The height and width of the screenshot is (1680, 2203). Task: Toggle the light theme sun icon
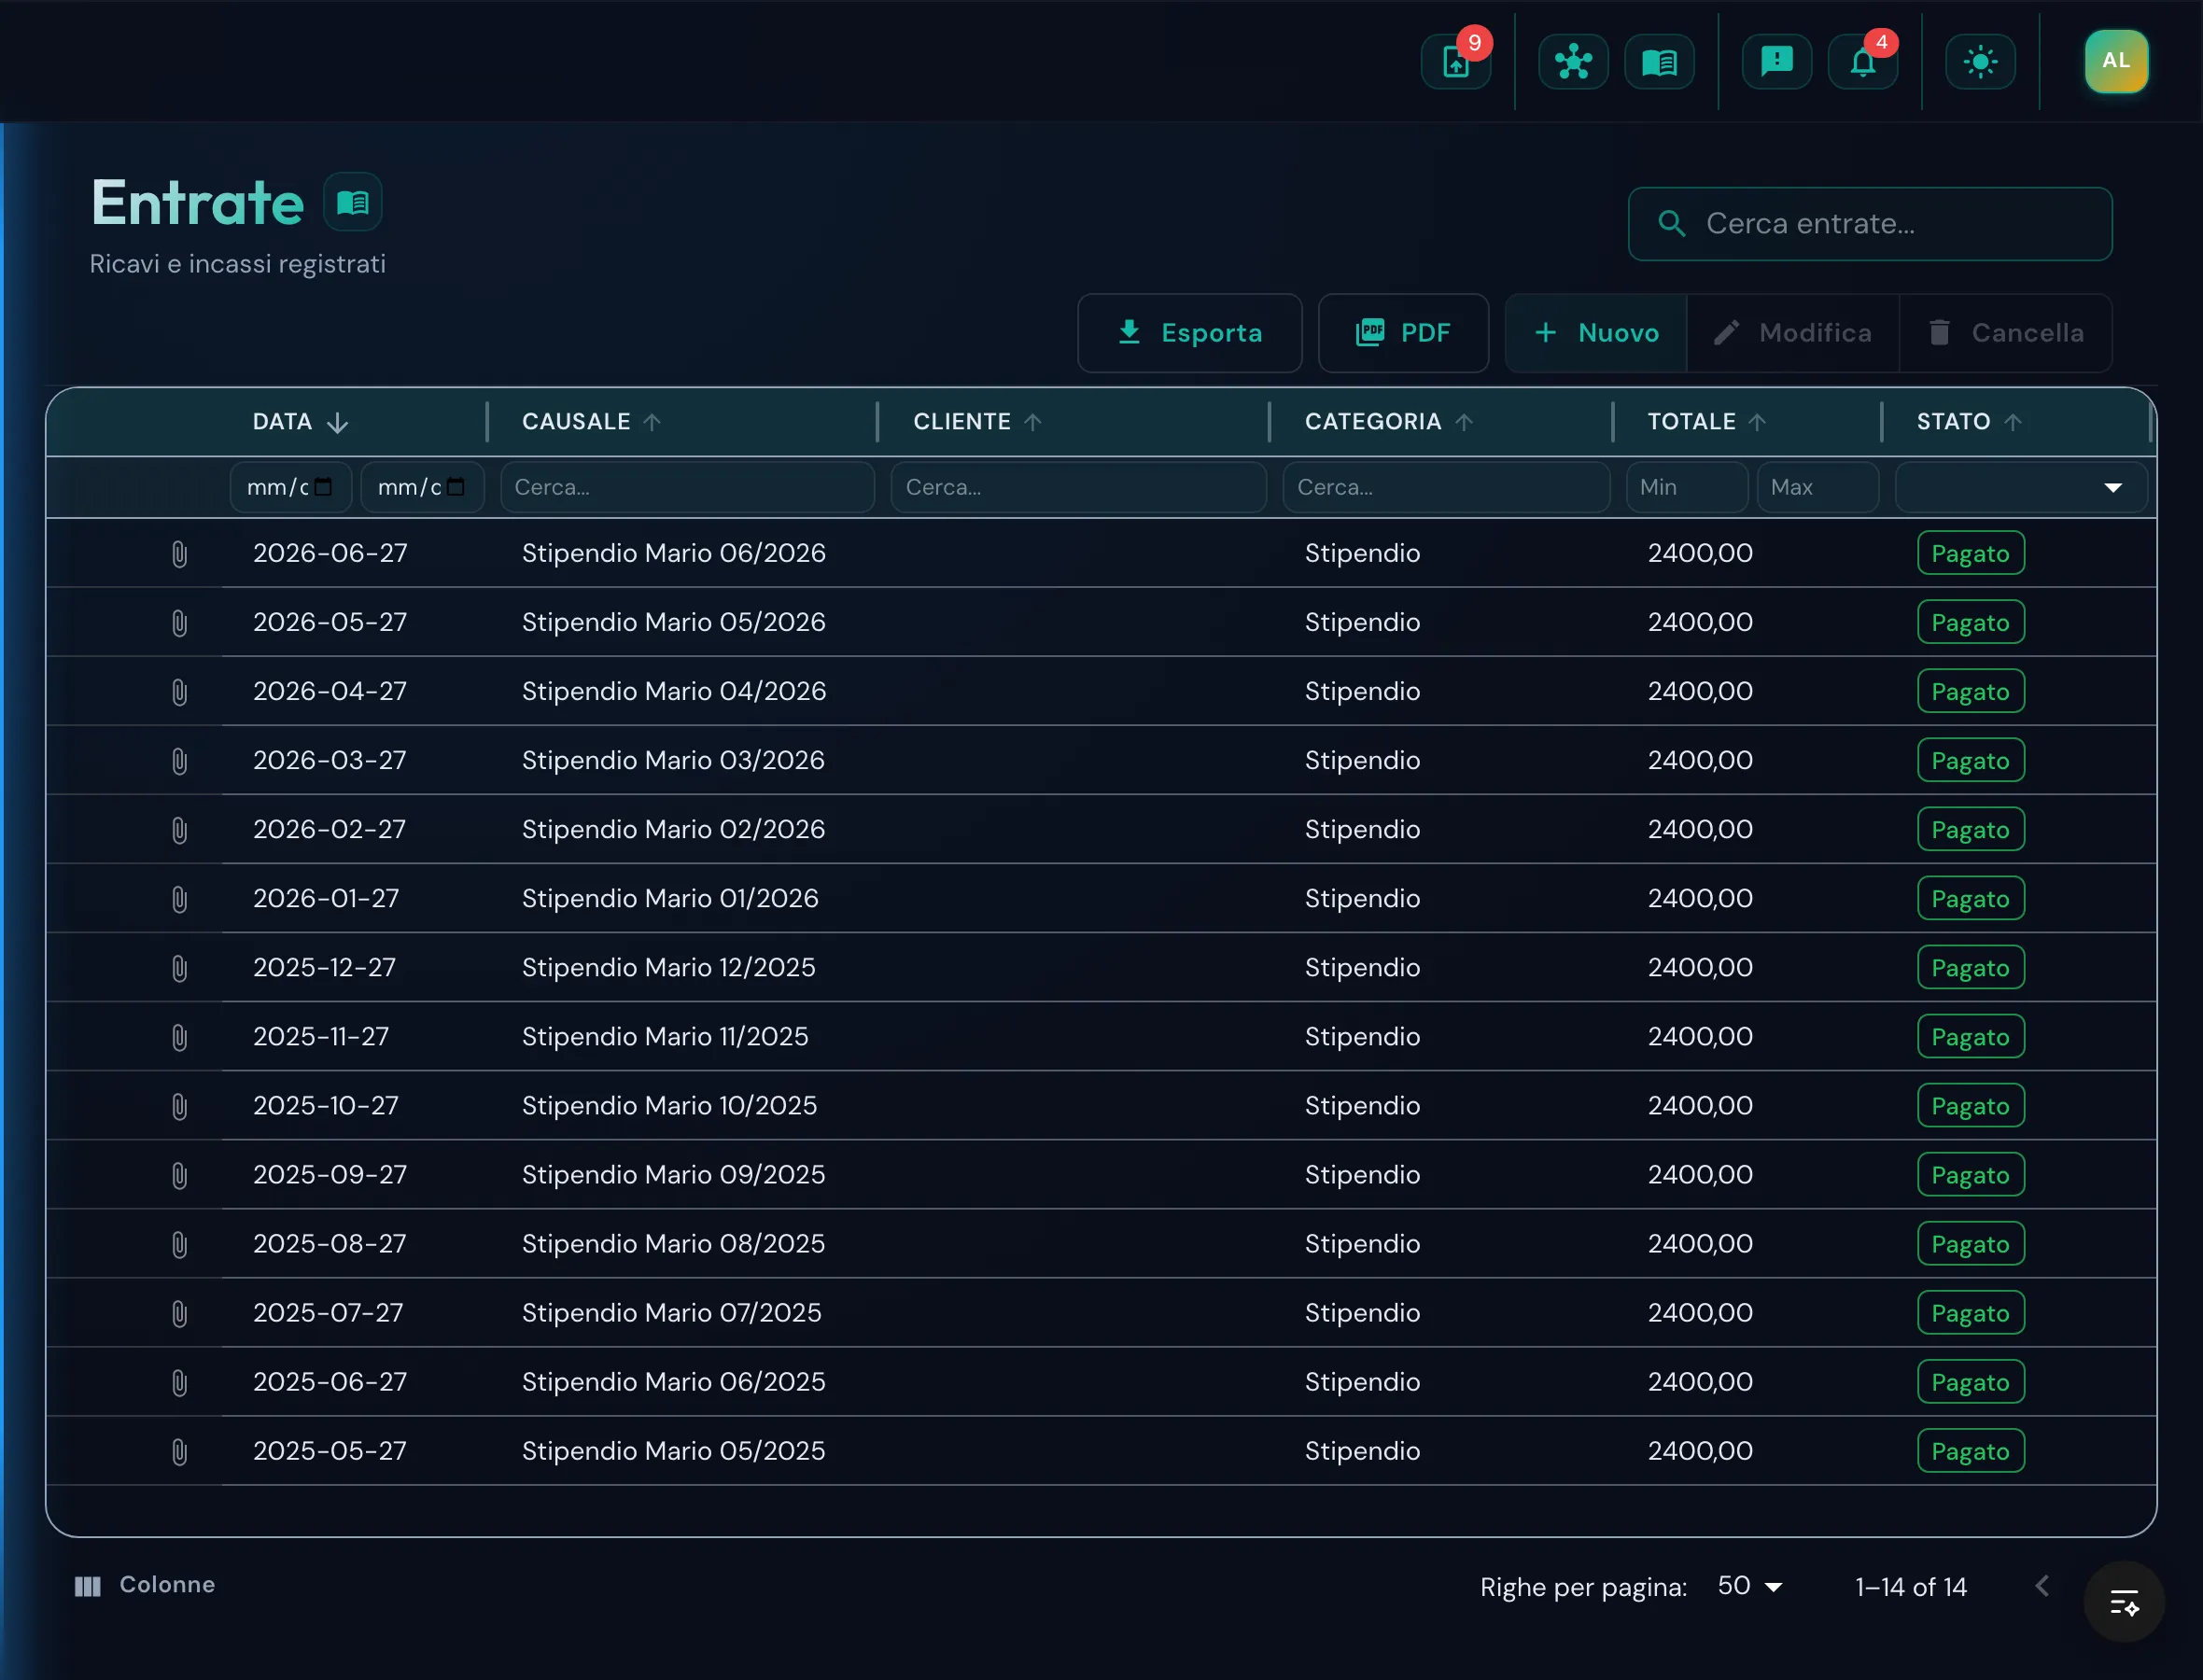click(x=1980, y=62)
